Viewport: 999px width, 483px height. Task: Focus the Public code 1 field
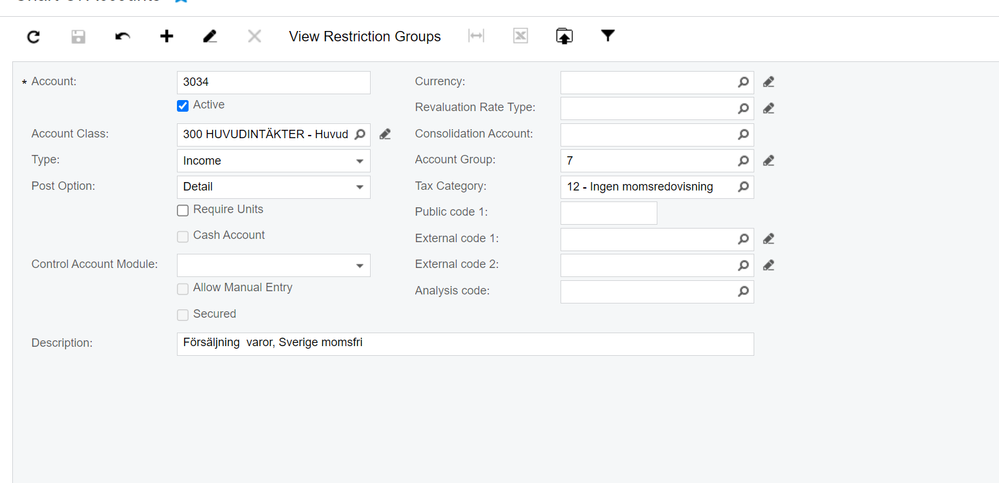pyautogui.click(x=608, y=213)
